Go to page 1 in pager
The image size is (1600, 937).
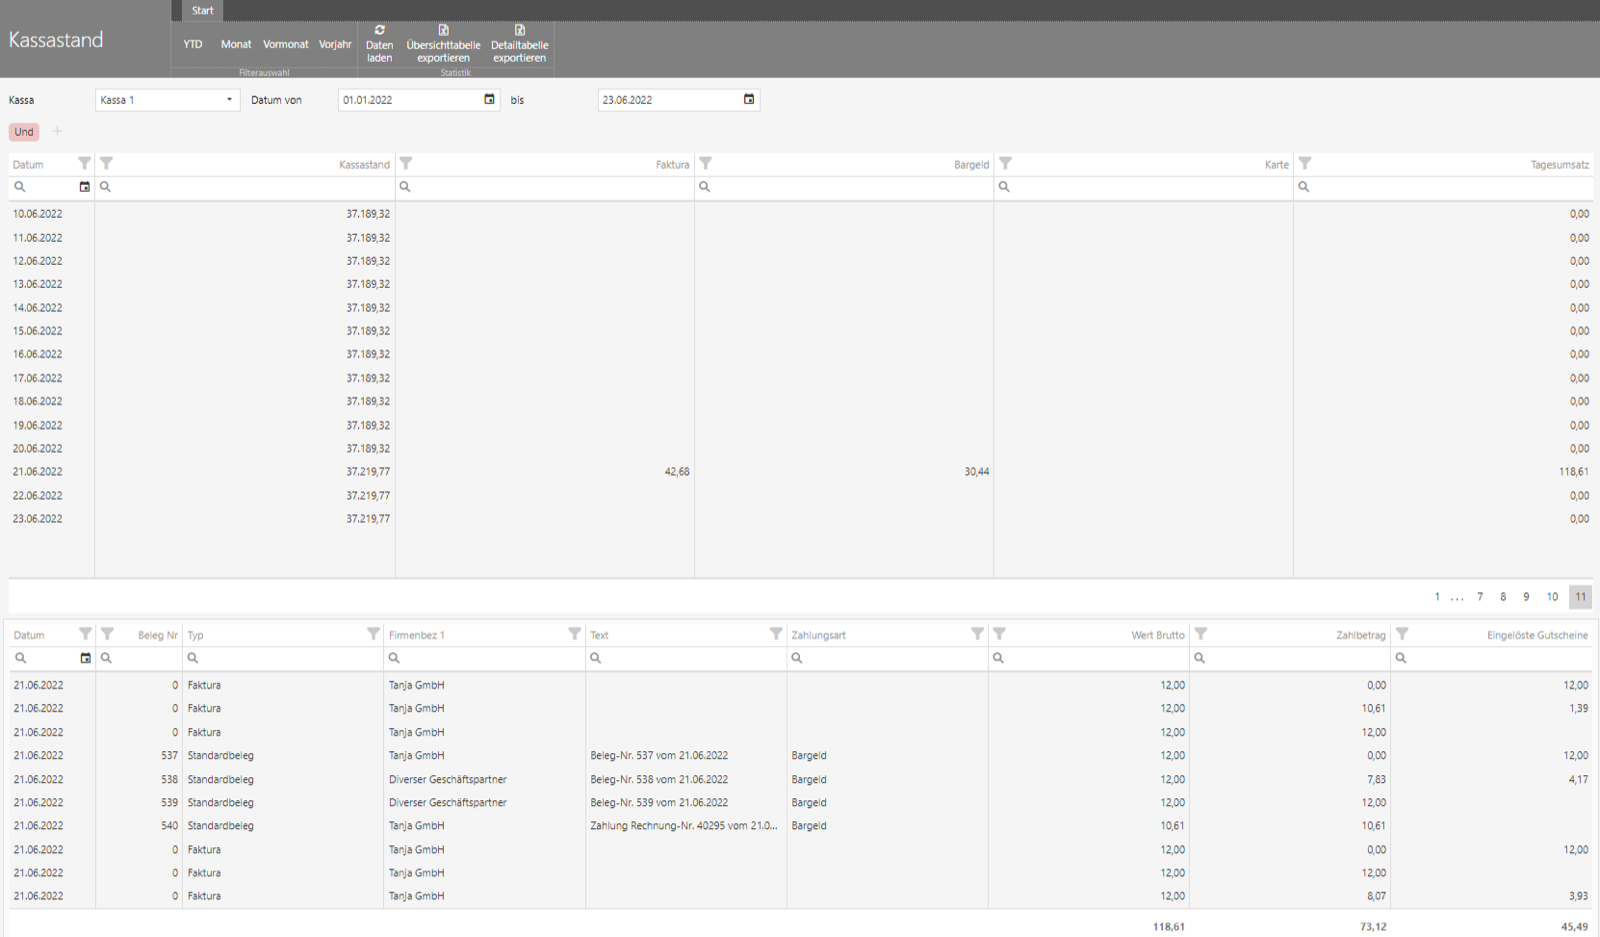click(x=1437, y=597)
